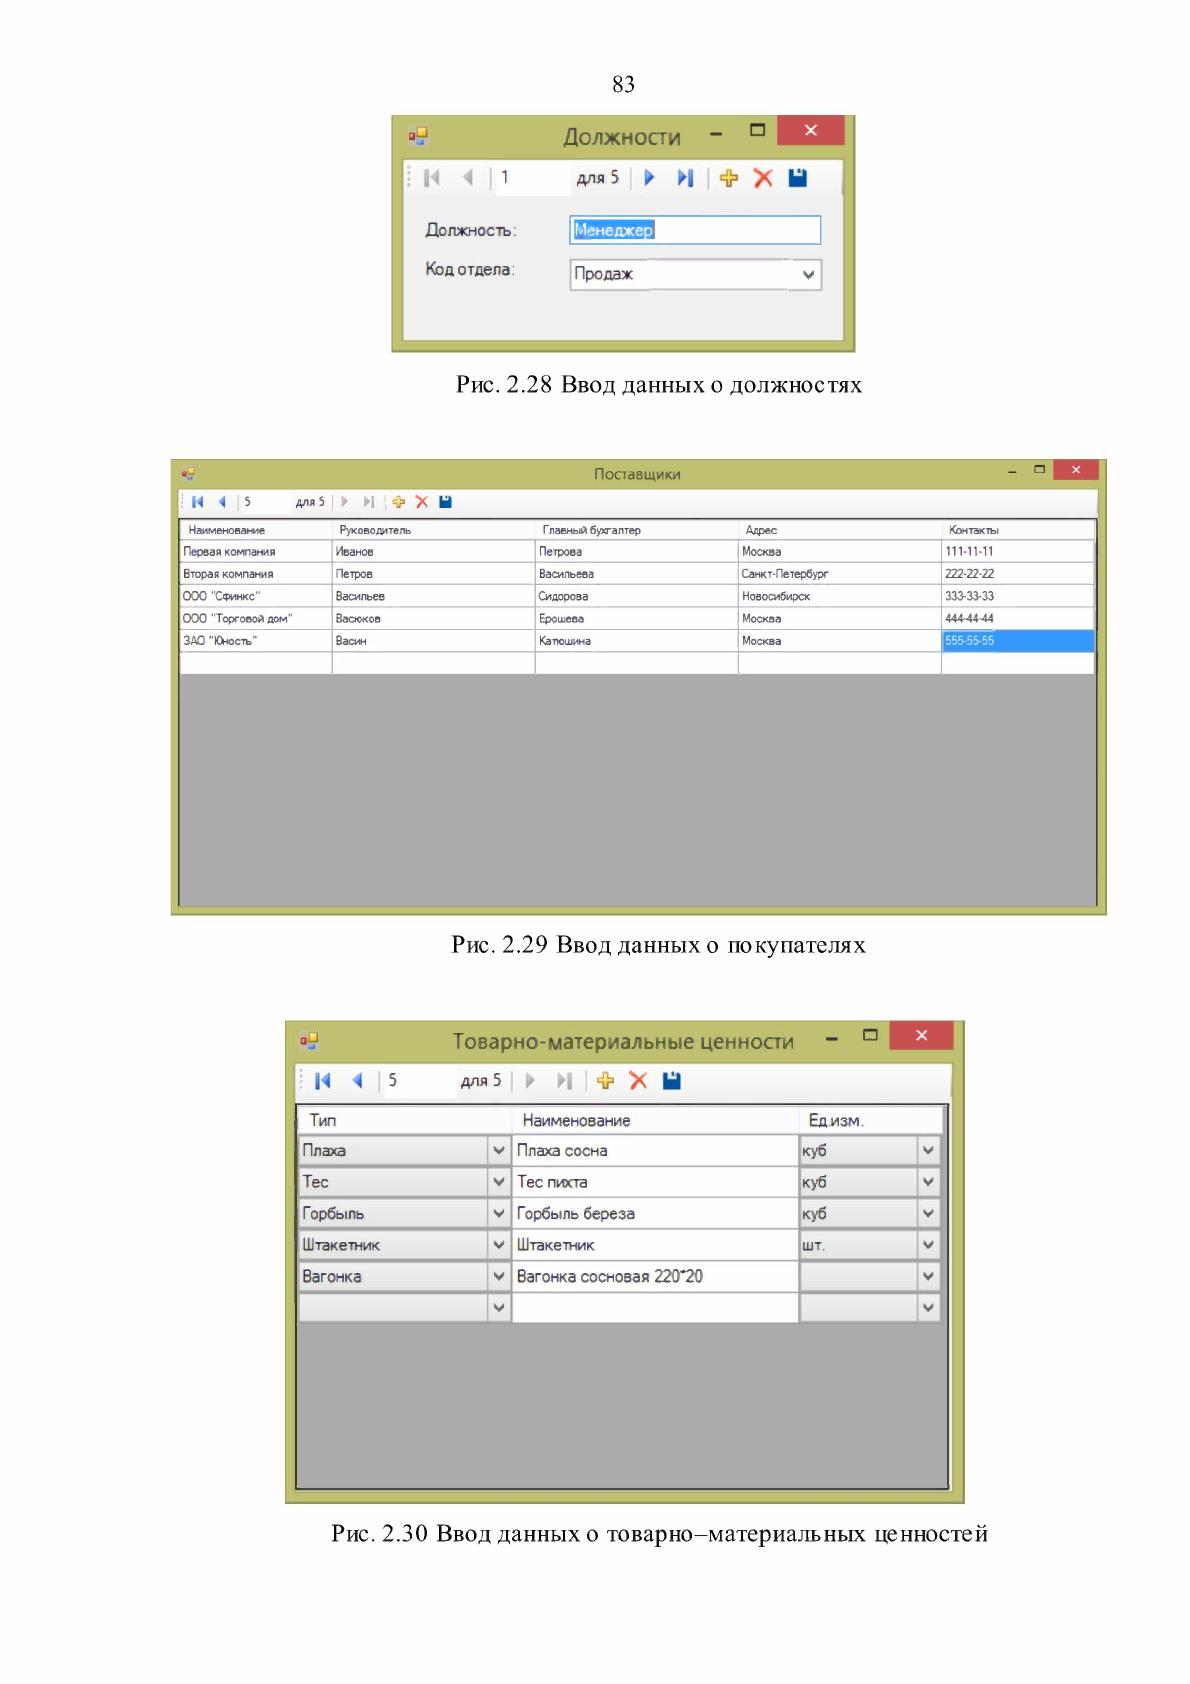Save changes in Товарно-материальные ценности toolbar
1190x1684 pixels.
[x=672, y=1080]
